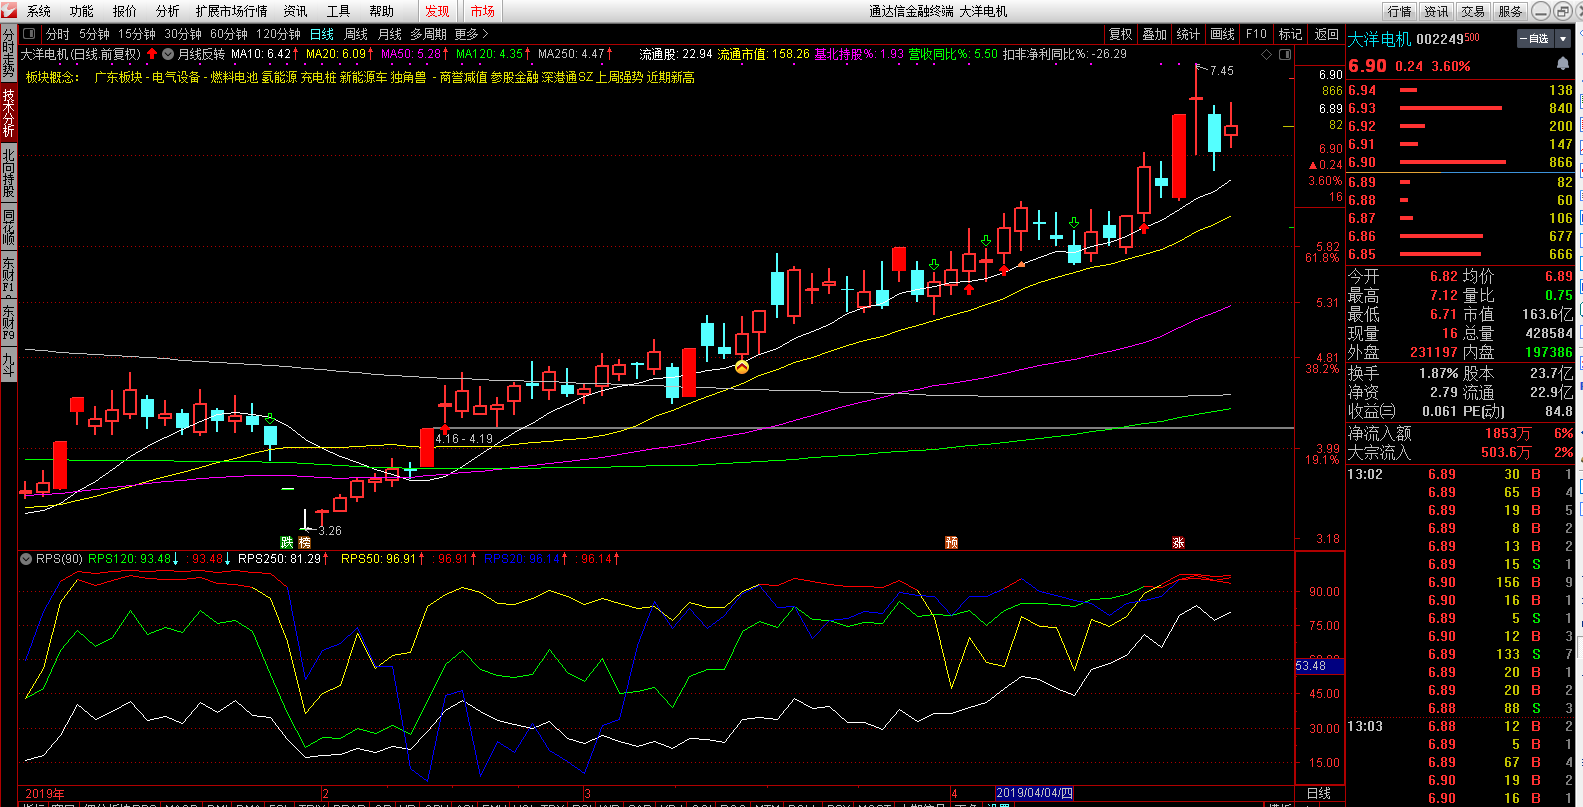
Task: Open the 北向持股 sidebar tab
Action: tap(8, 173)
